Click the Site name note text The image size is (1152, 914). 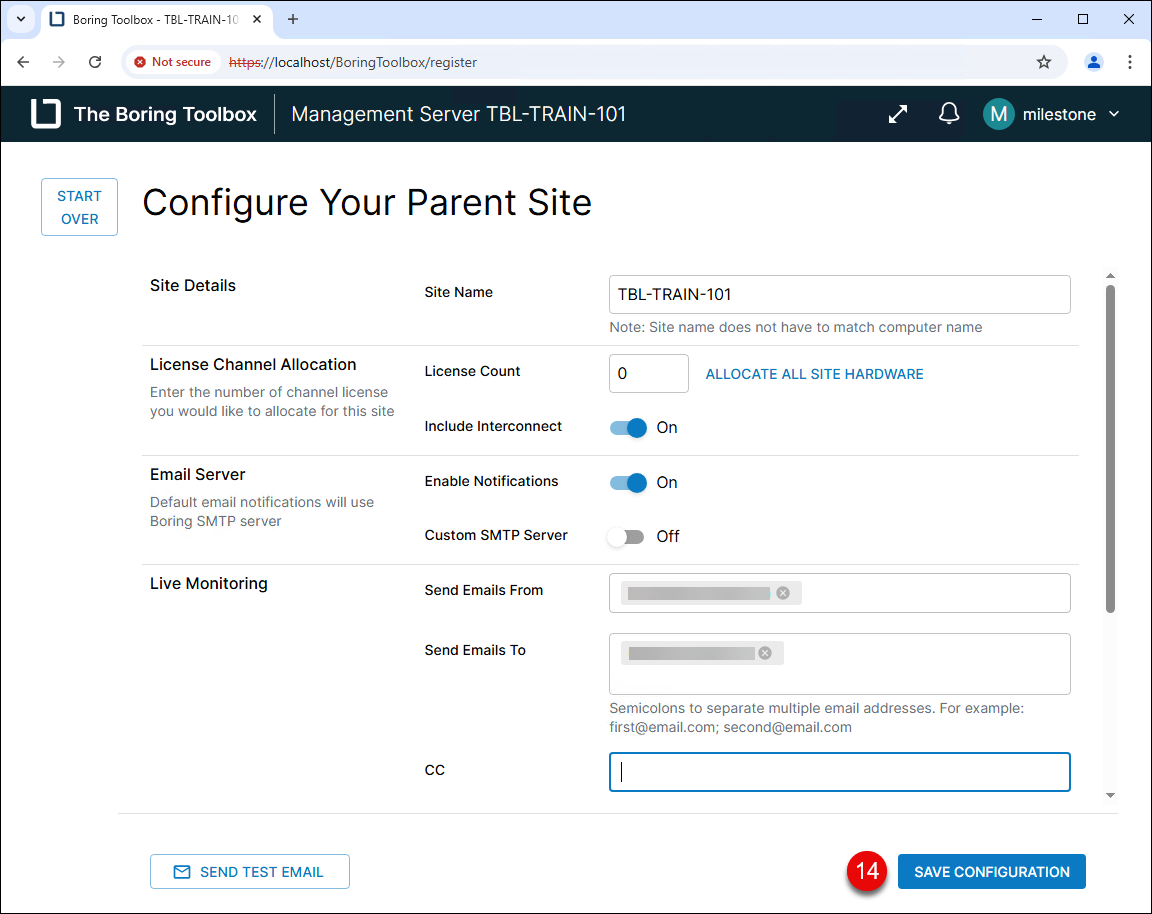point(796,327)
